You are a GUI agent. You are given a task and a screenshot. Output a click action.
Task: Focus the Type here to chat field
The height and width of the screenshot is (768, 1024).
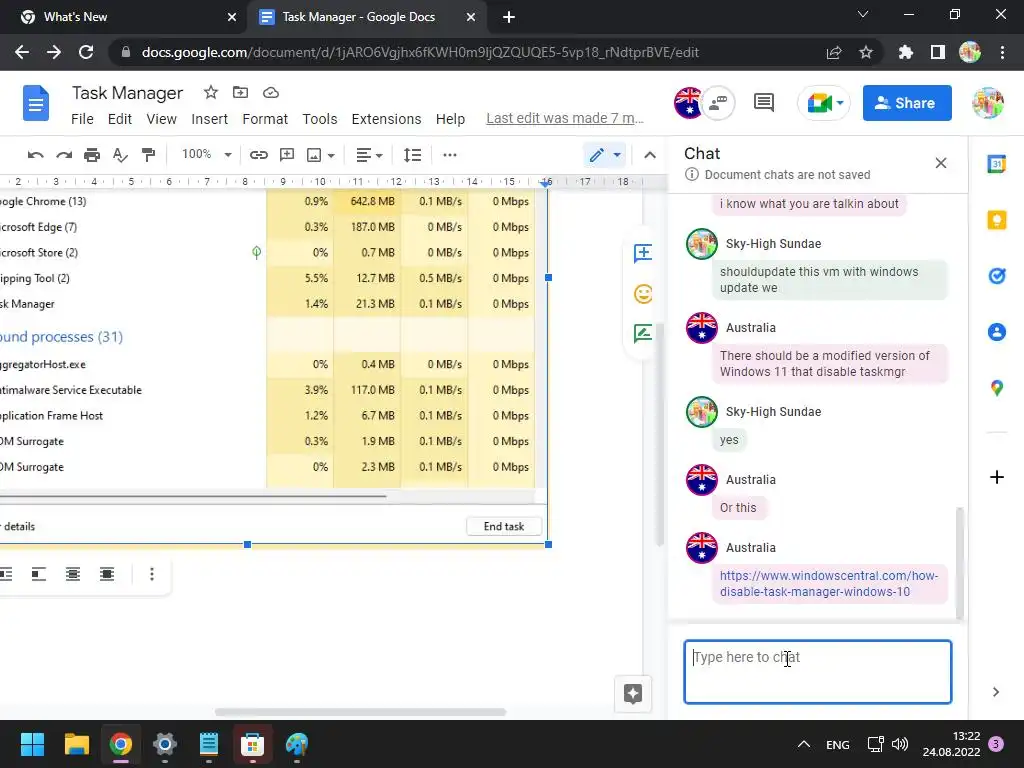[817, 671]
